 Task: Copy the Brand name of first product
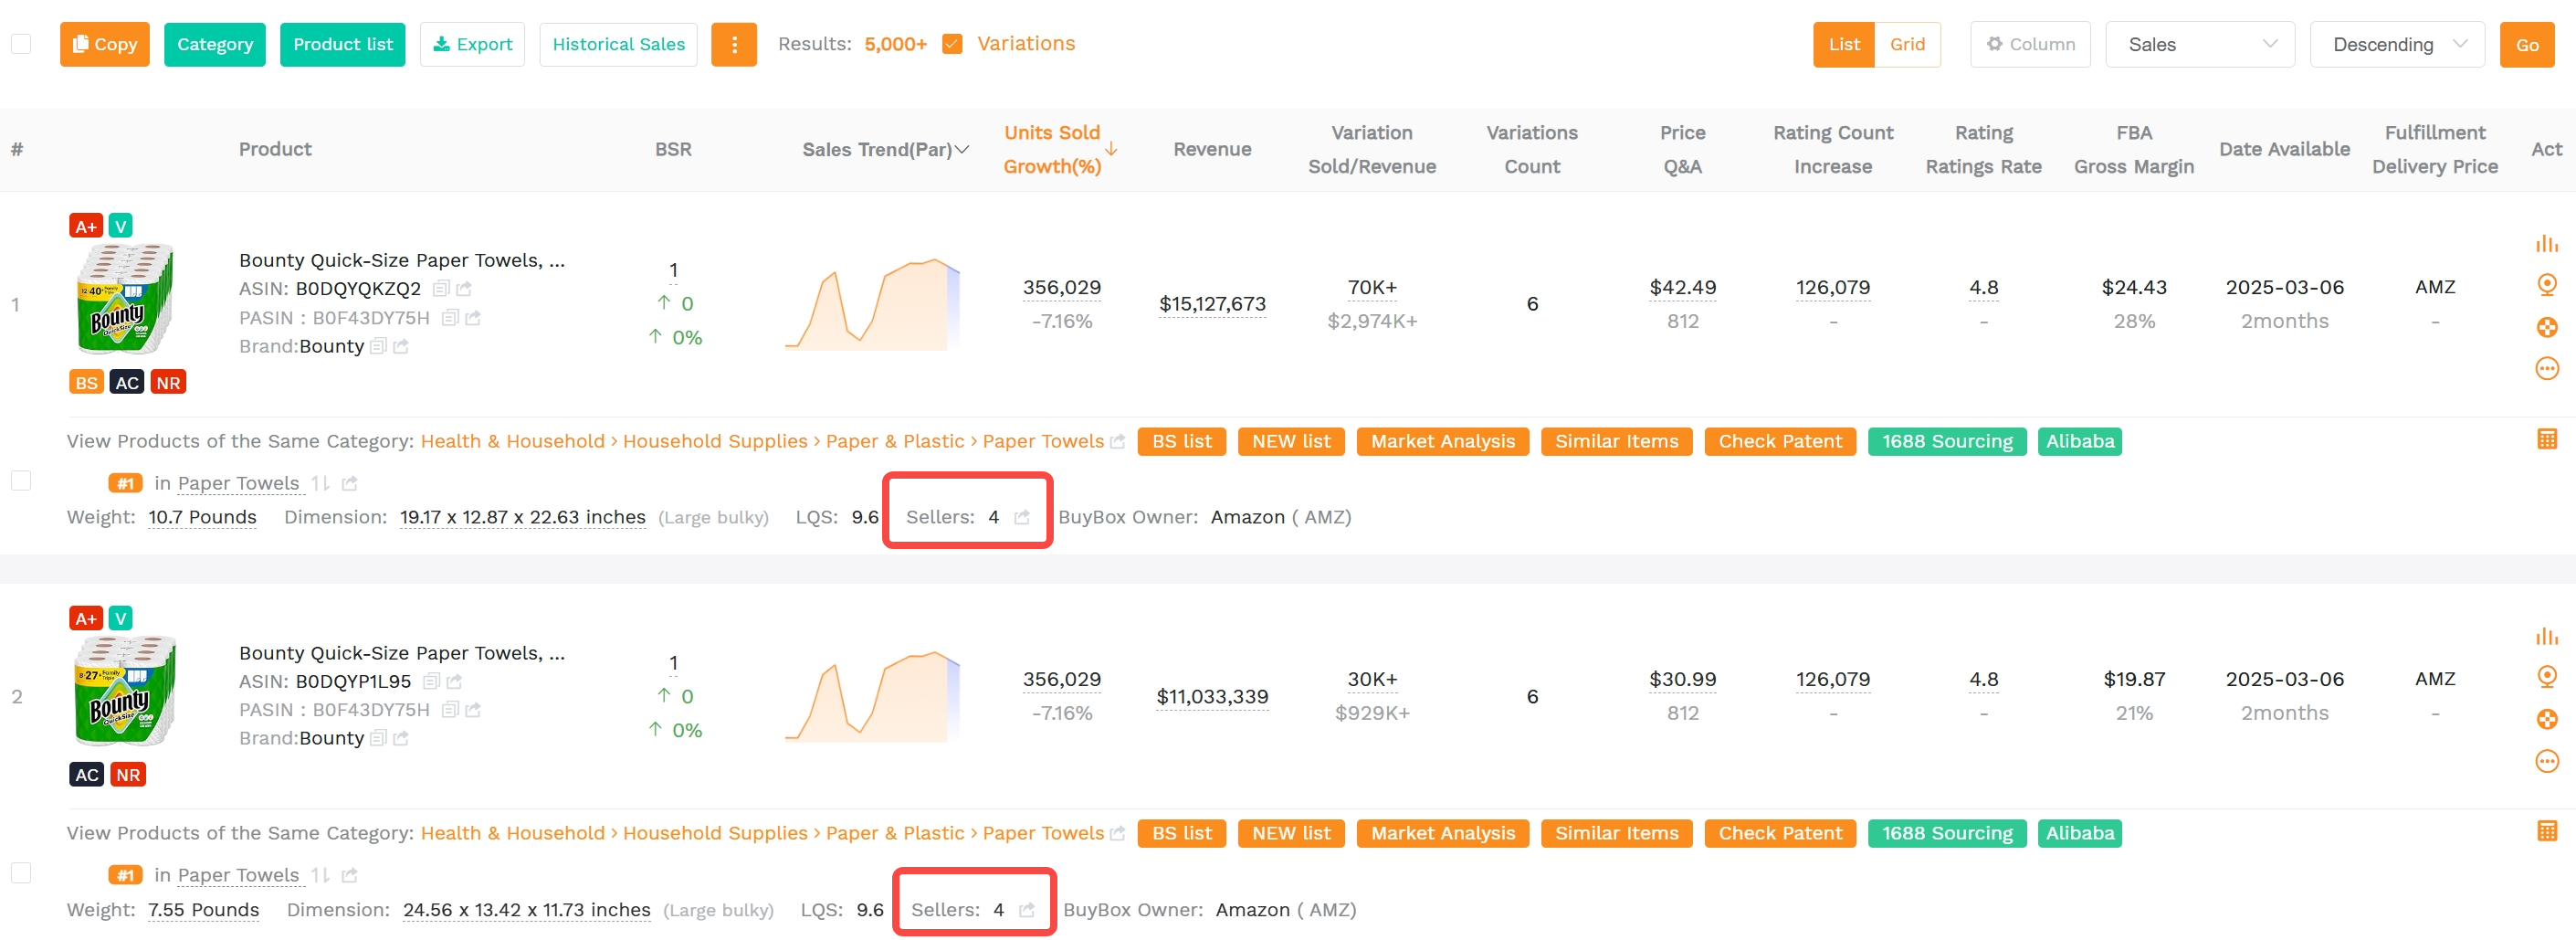click(378, 346)
